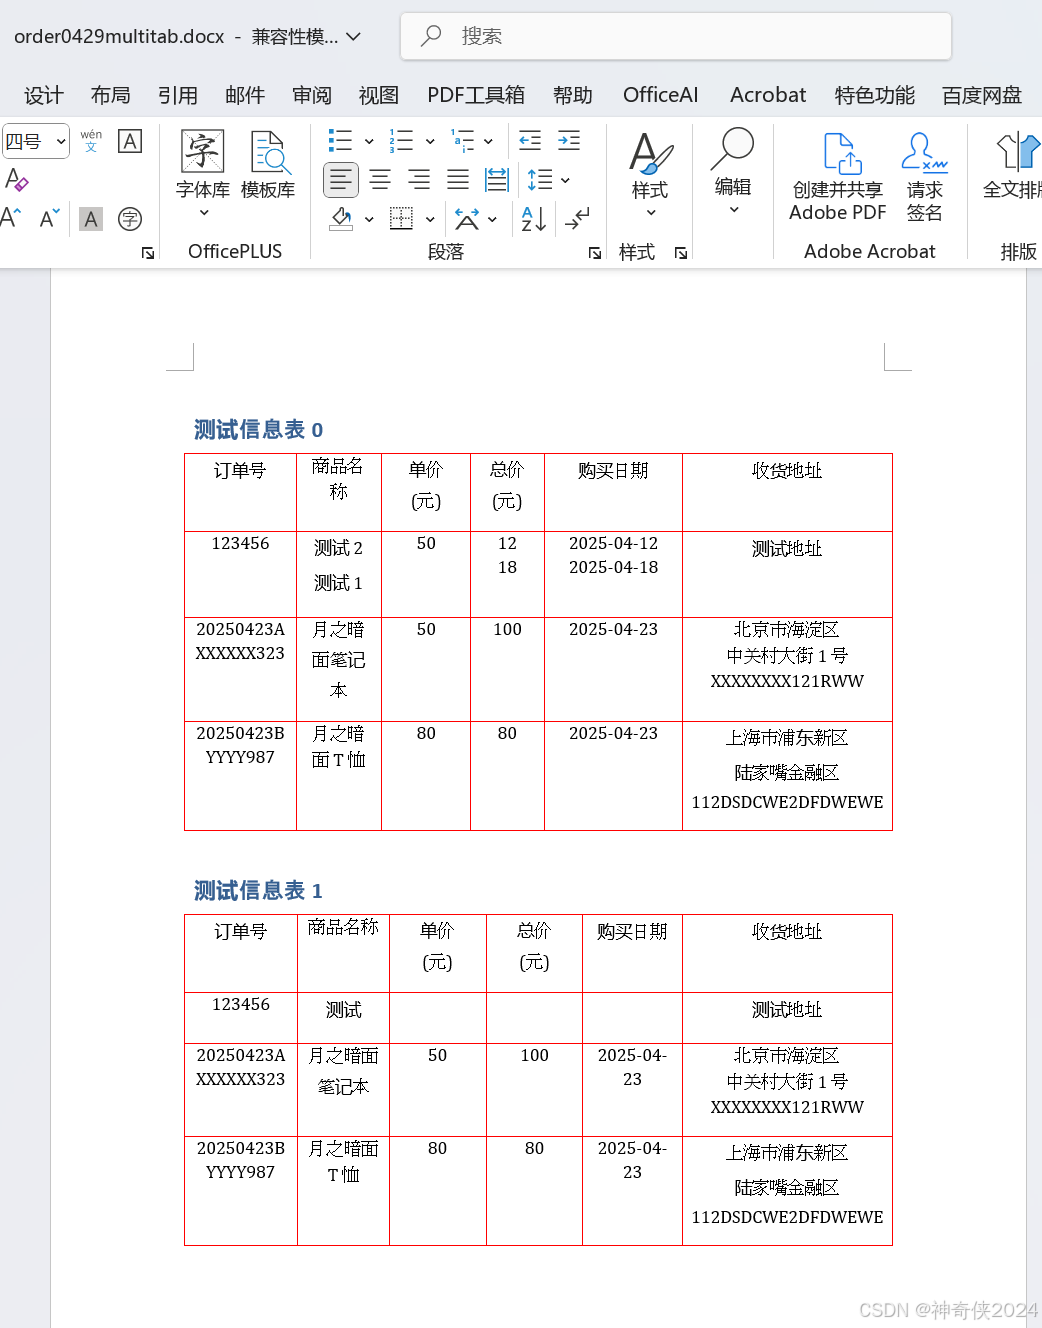Toggle align left
The image size is (1042, 1328).
pos(341,180)
